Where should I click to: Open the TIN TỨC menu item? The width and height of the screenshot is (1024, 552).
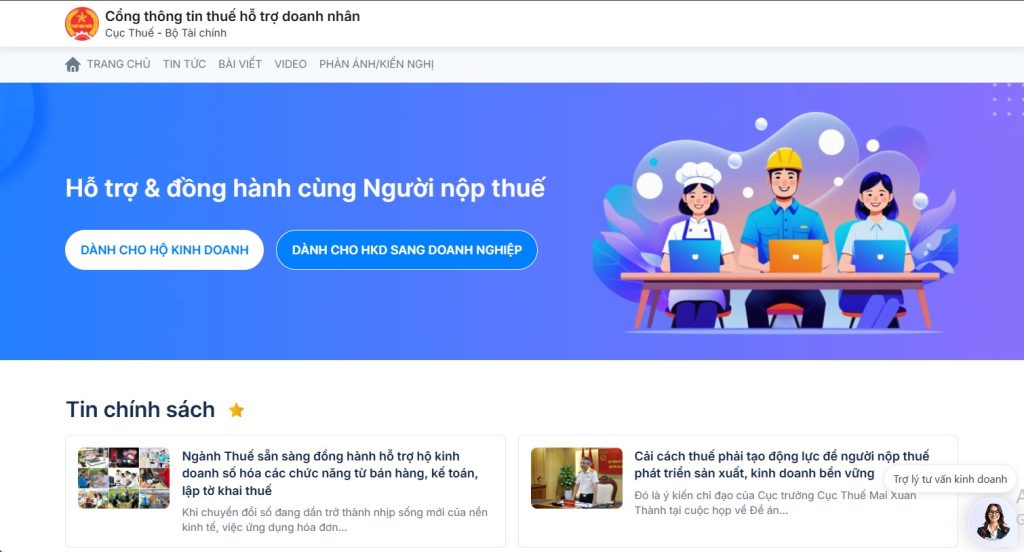tap(184, 64)
